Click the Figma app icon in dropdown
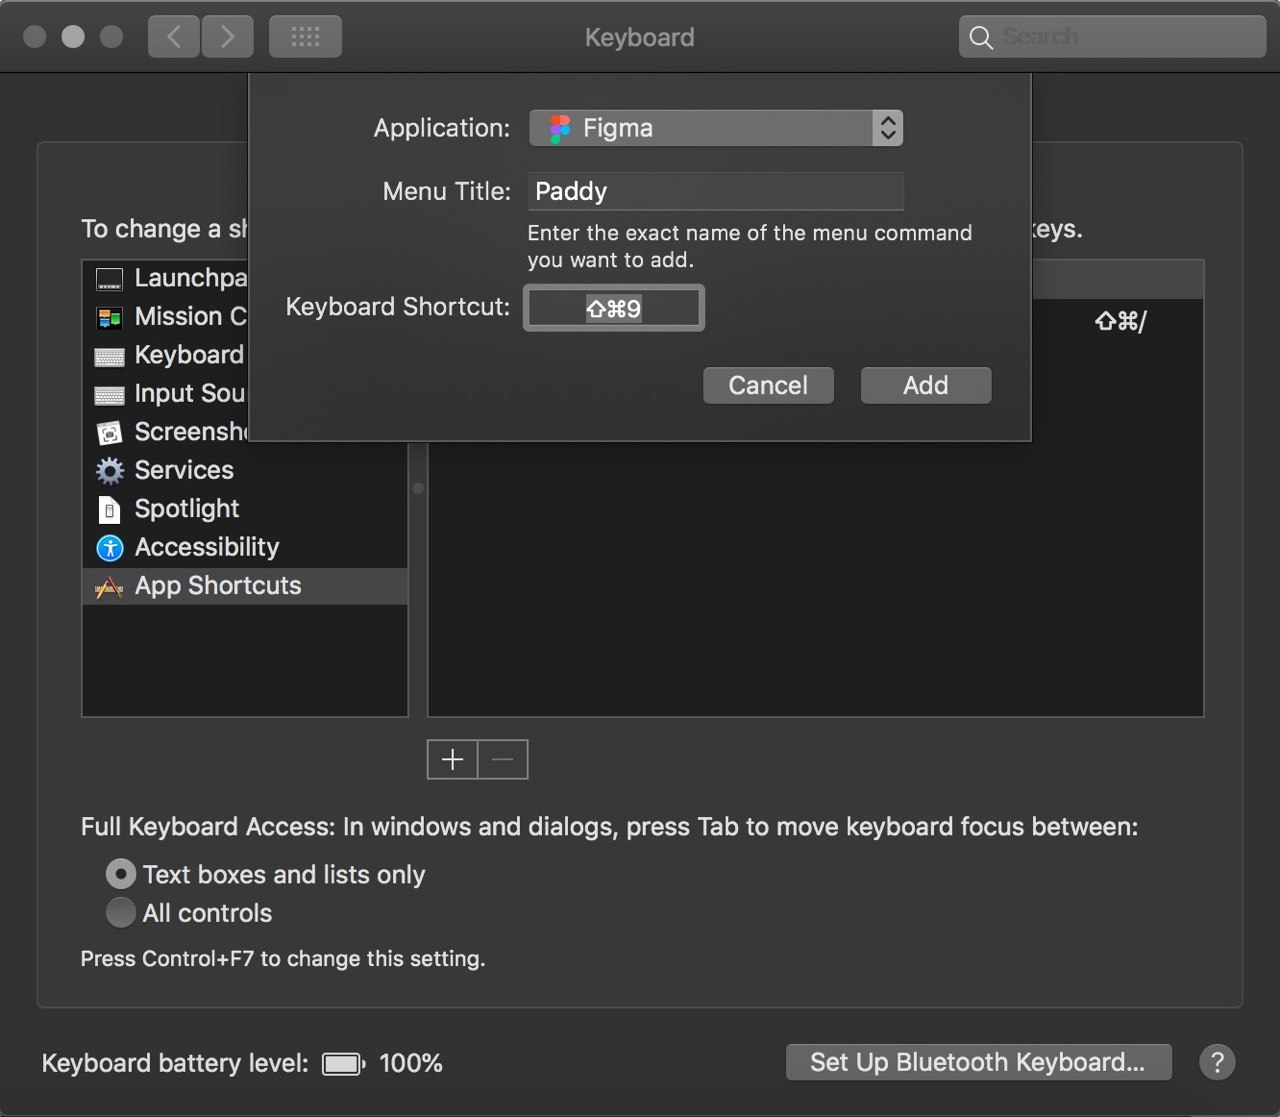Viewport: 1280px width, 1117px height. (x=560, y=128)
